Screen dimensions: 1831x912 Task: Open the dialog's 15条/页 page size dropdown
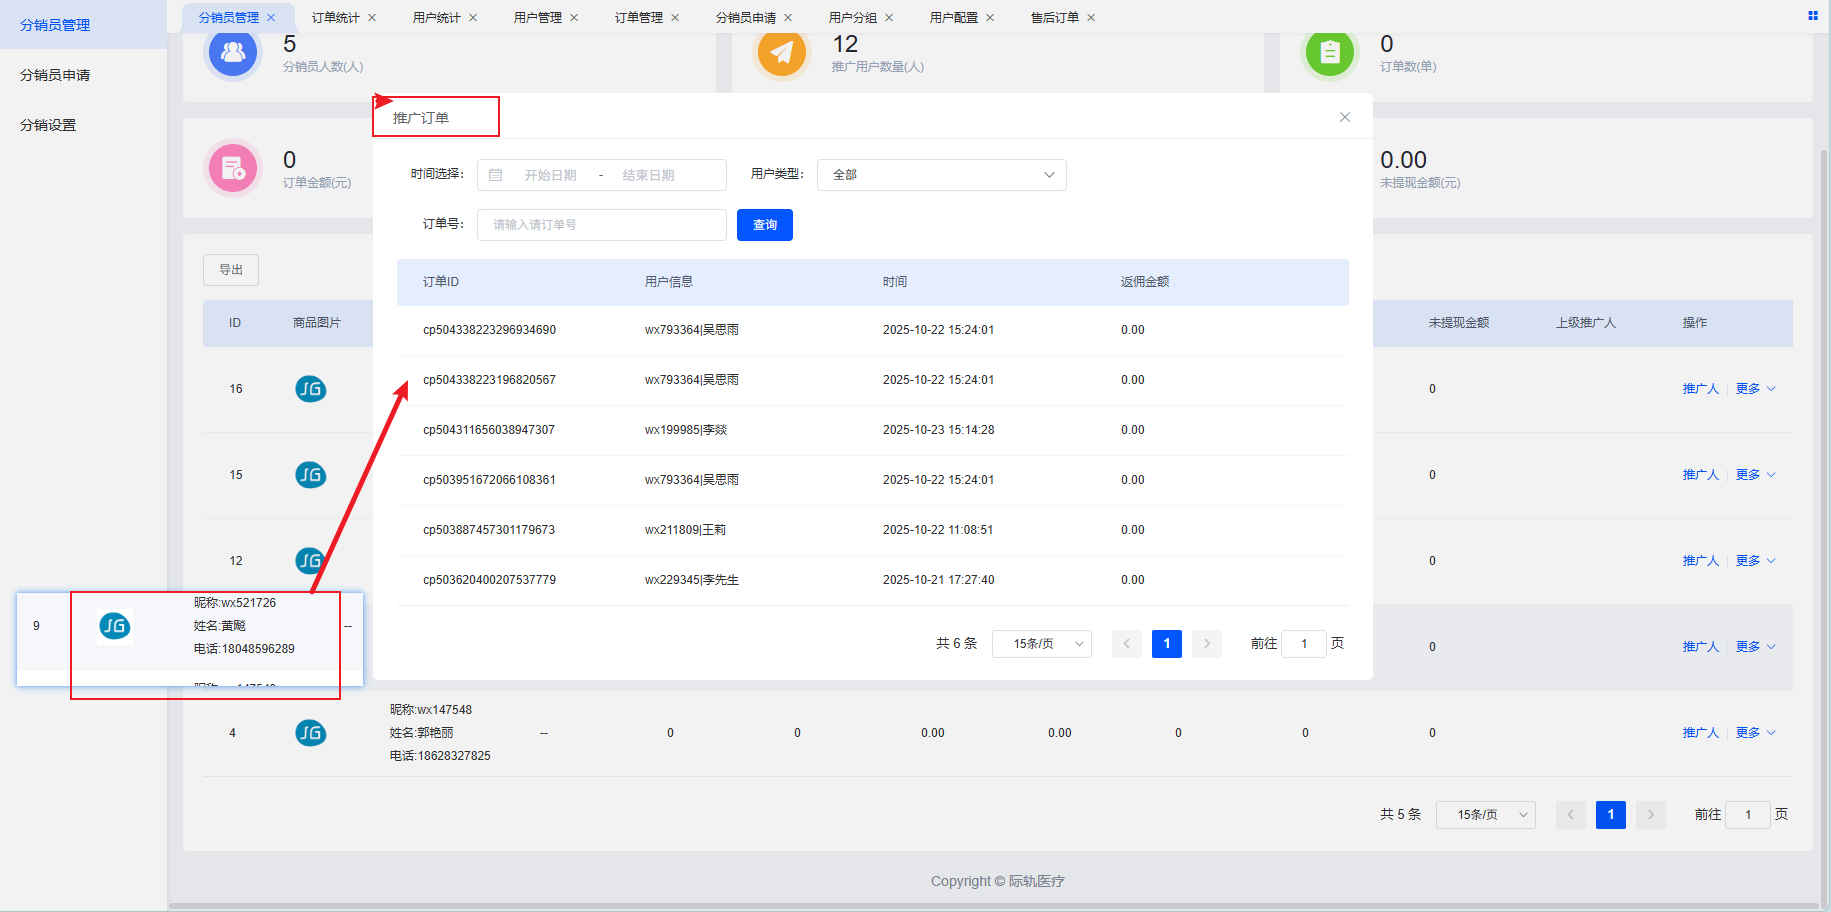pos(1041,644)
